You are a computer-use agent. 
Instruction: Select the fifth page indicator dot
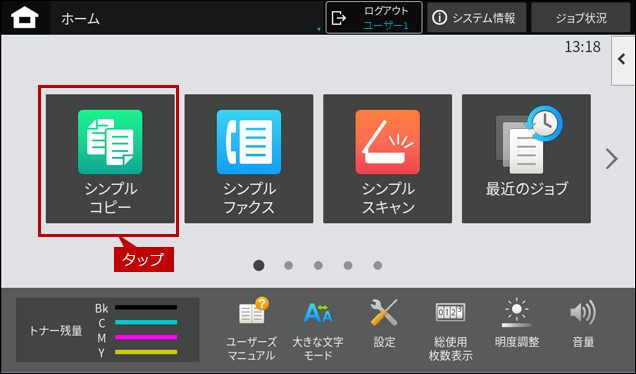378,265
